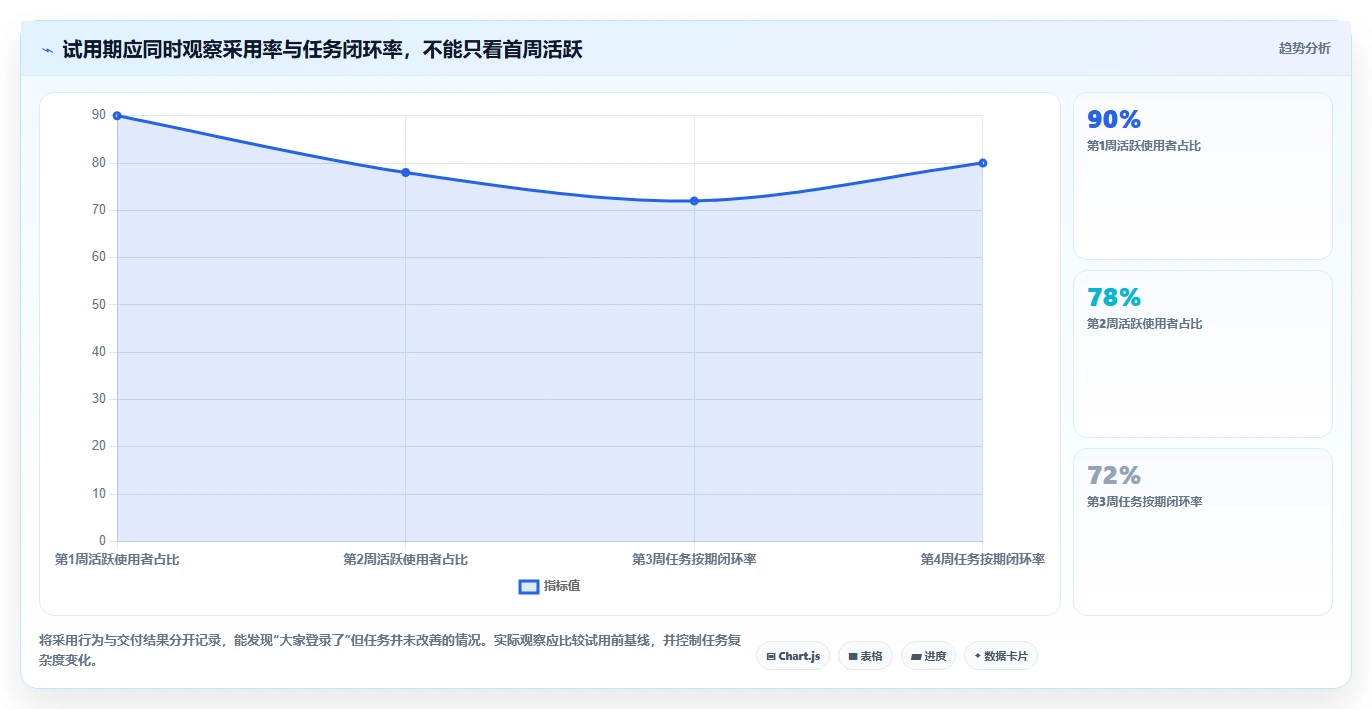Click the week 2 data point at 78
The height and width of the screenshot is (709, 1372).
click(x=405, y=172)
